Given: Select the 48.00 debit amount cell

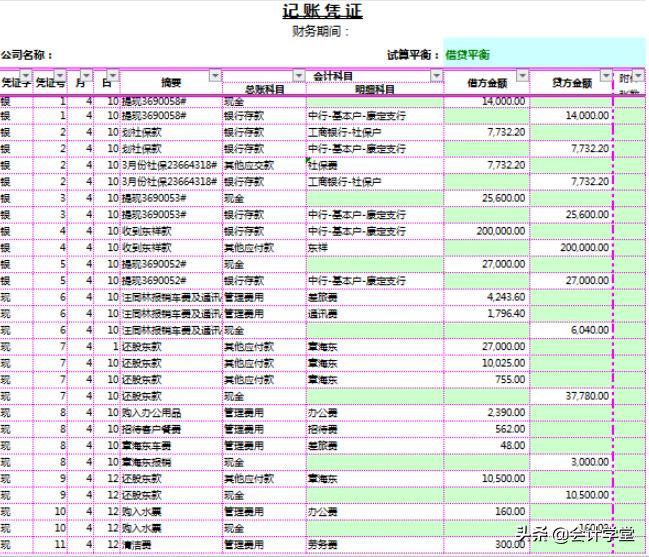Looking at the screenshot, I should [x=487, y=446].
